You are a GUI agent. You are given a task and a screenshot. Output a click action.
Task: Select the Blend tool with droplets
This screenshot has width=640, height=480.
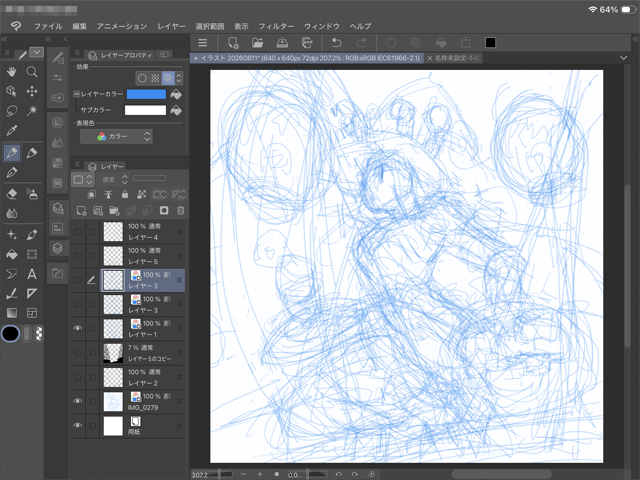[x=12, y=213]
